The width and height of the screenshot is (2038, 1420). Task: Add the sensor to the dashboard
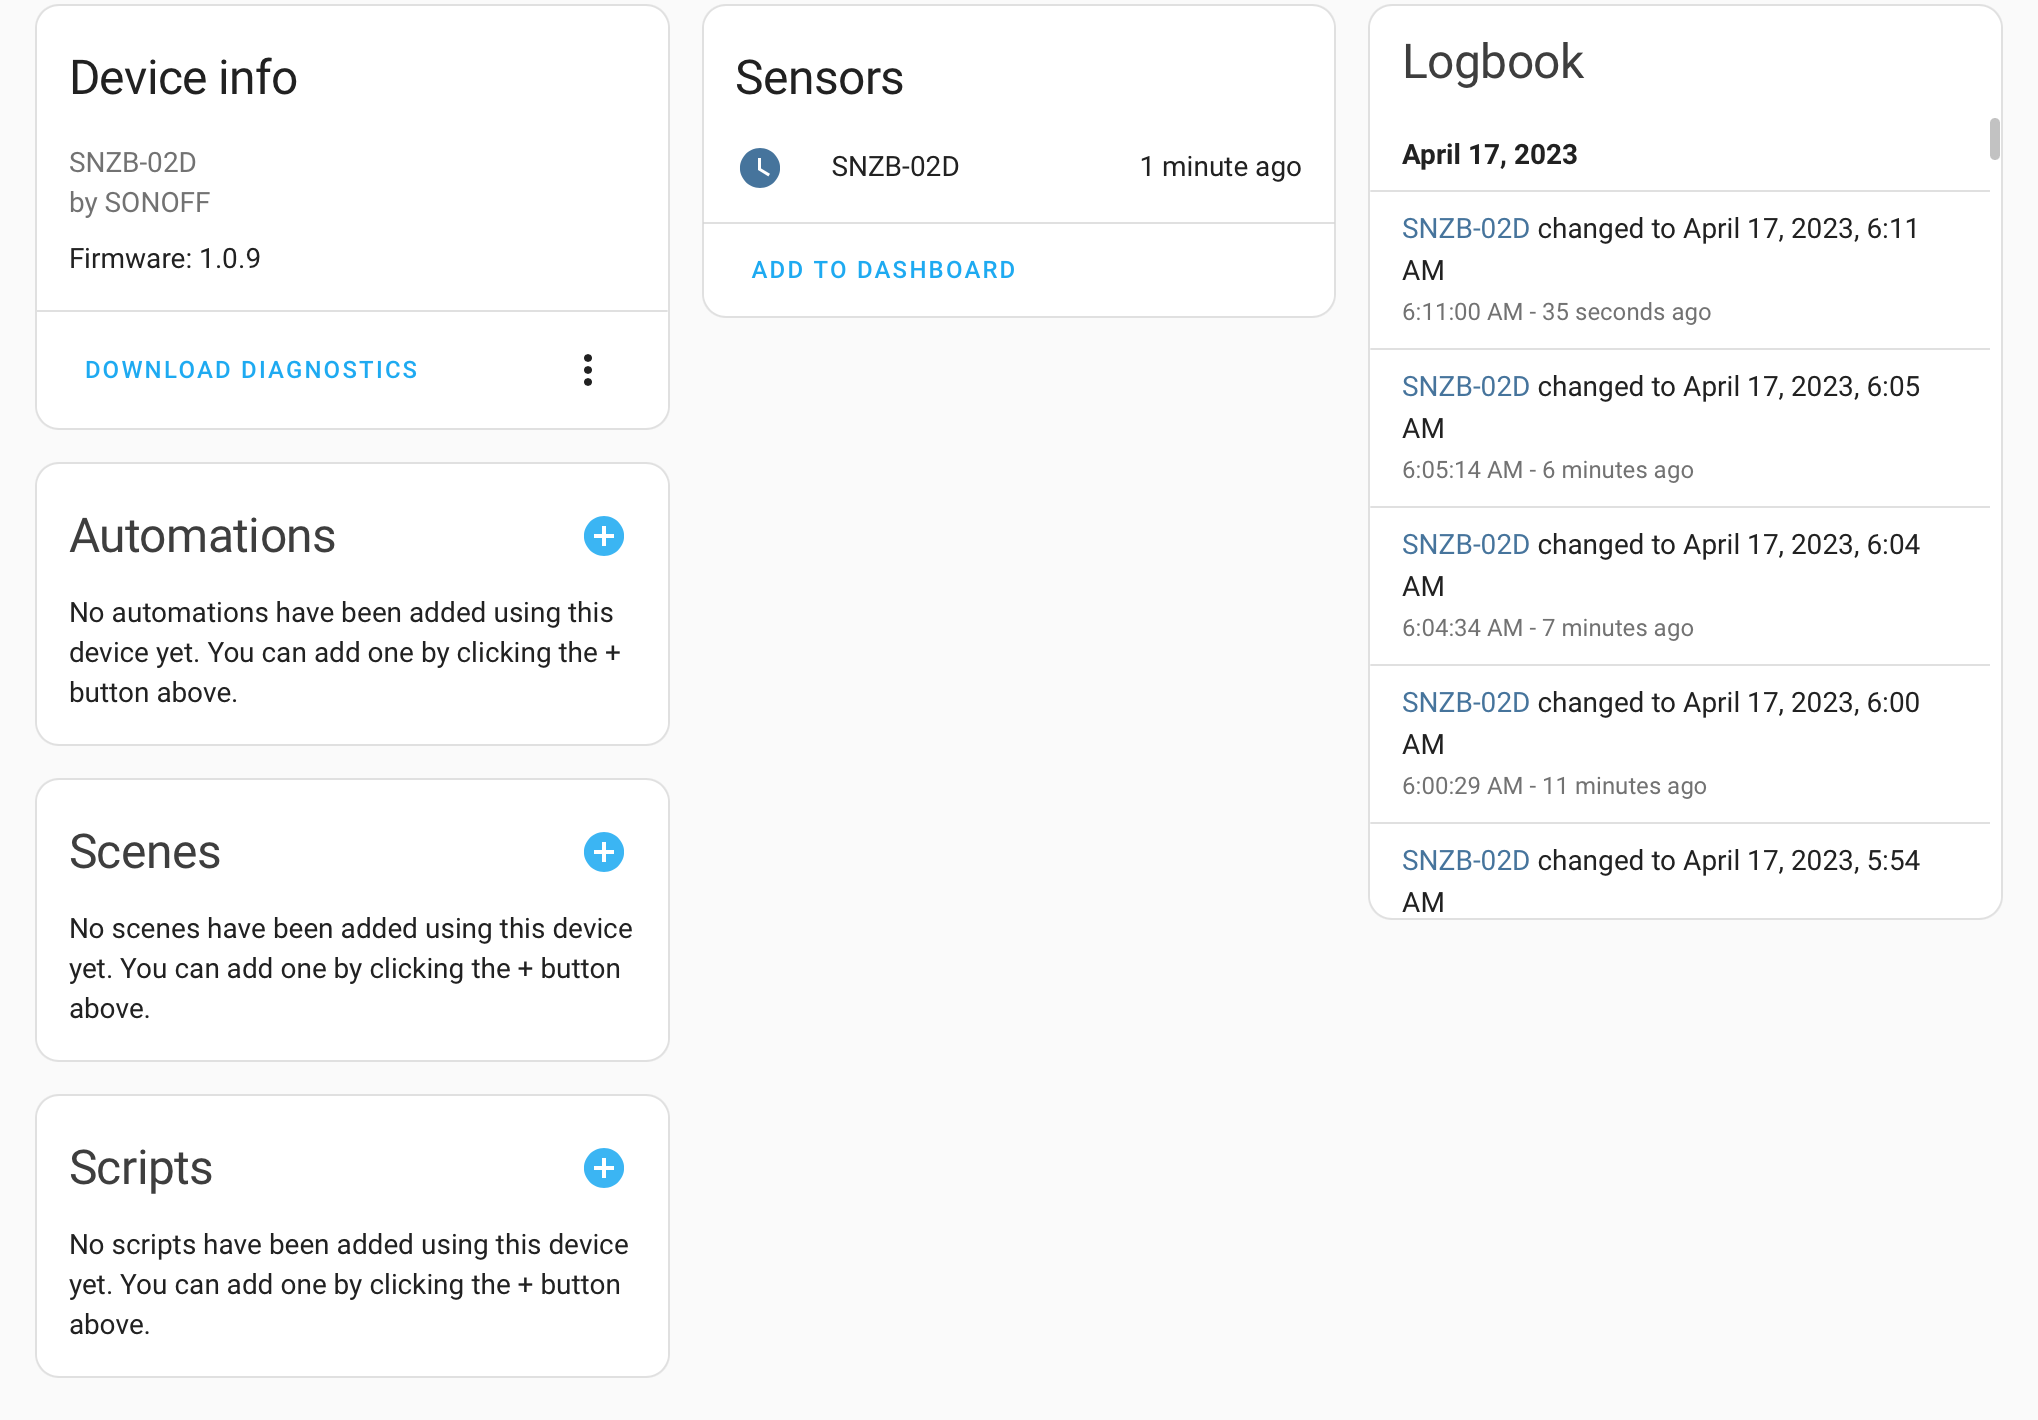pyautogui.click(x=884, y=269)
